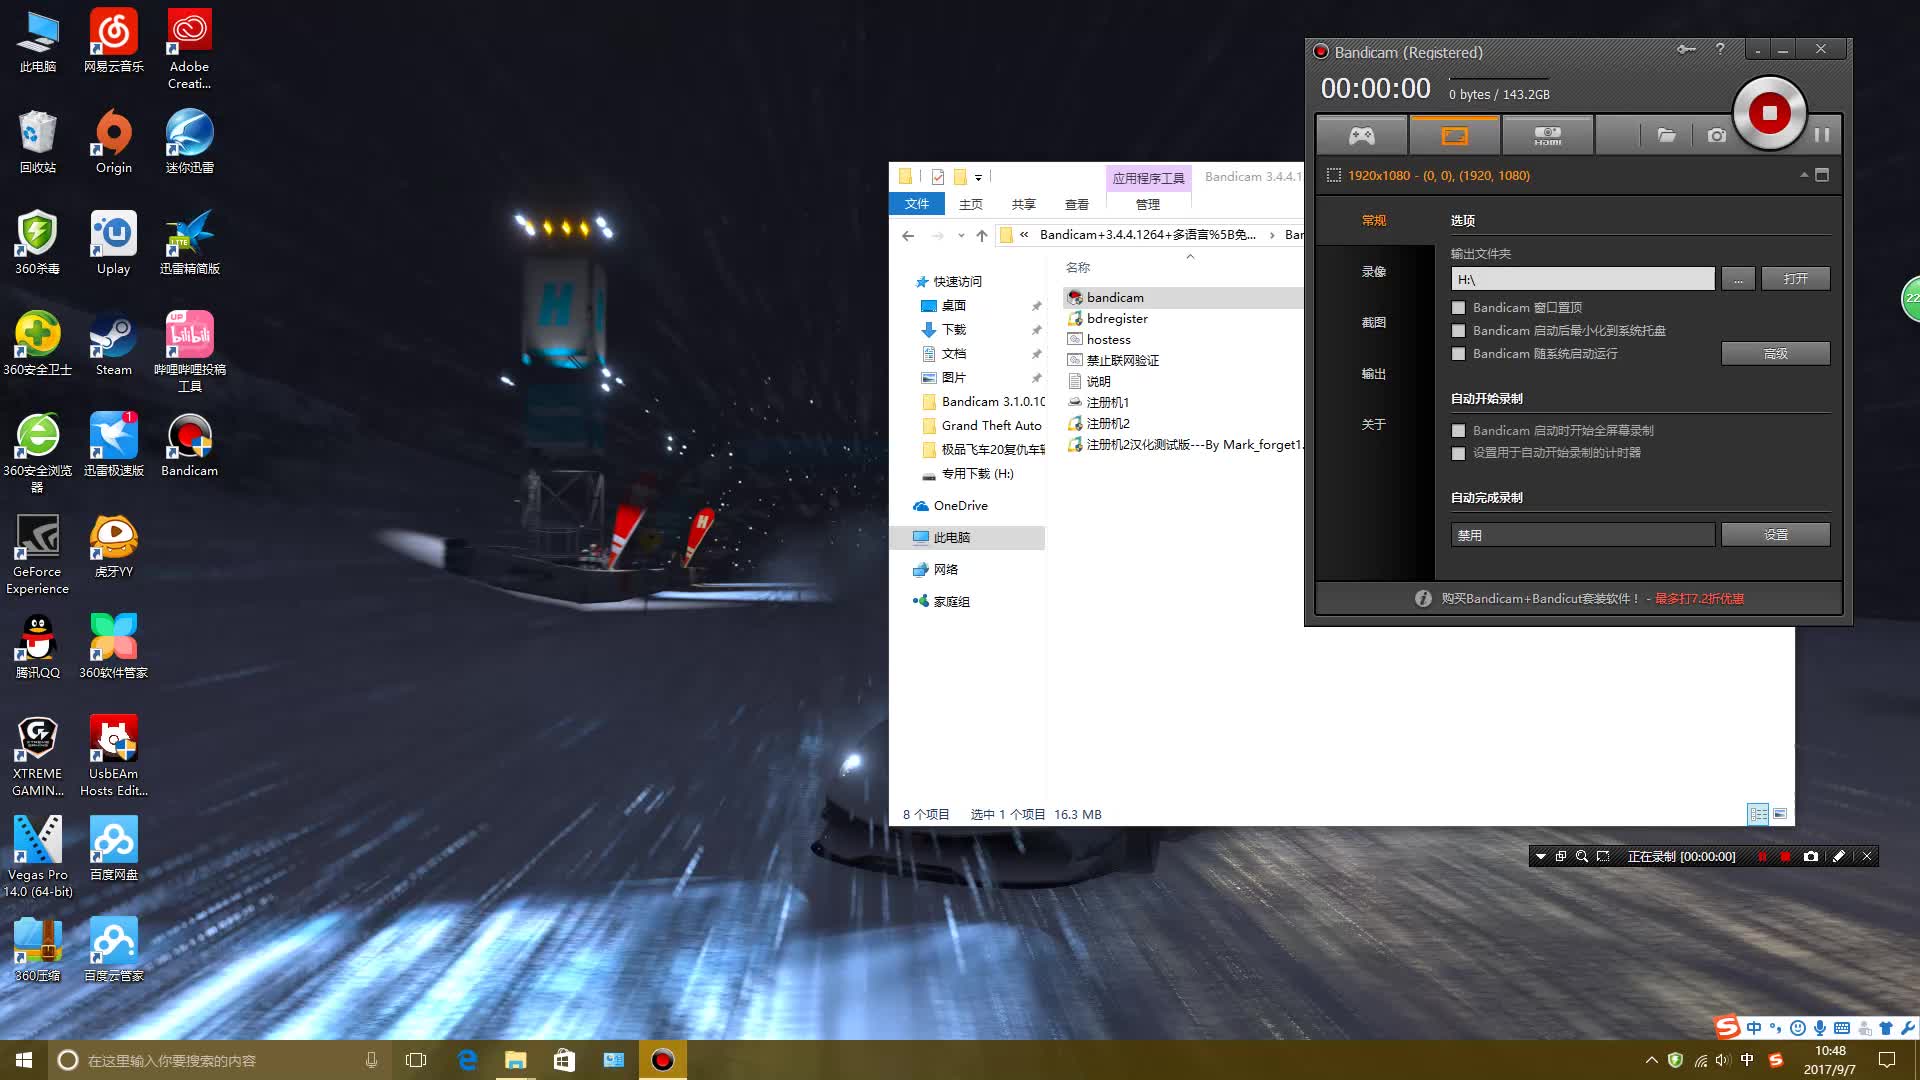Toggle the fullscreen window icon next to resolution
Viewport: 1920px width, 1080px height.
(x=1822, y=175)
